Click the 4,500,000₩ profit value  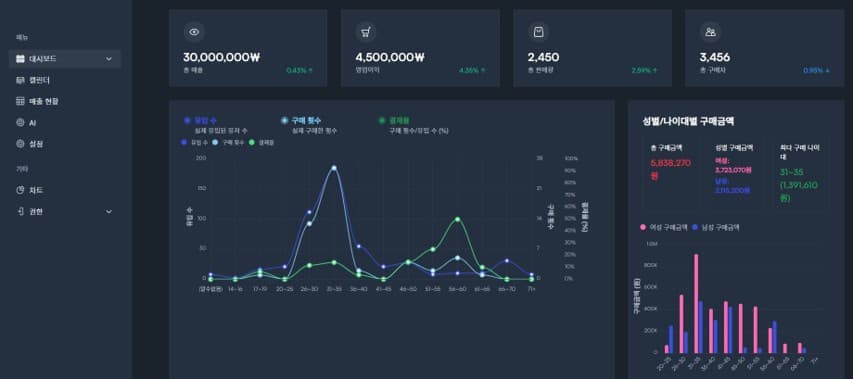tap(390, 57)
